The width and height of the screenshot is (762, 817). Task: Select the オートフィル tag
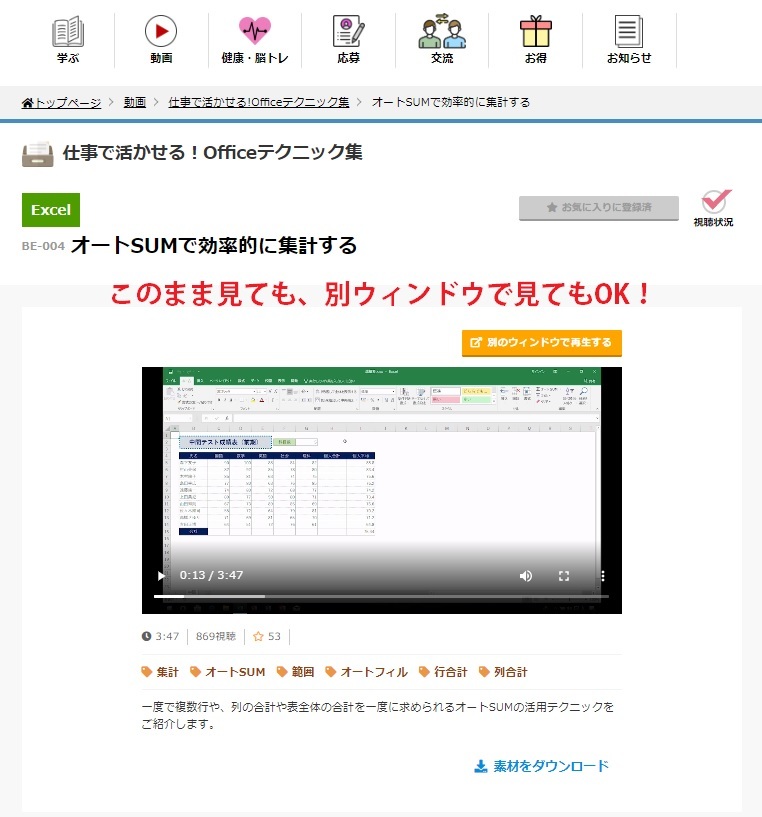click(x=367, y=672)
